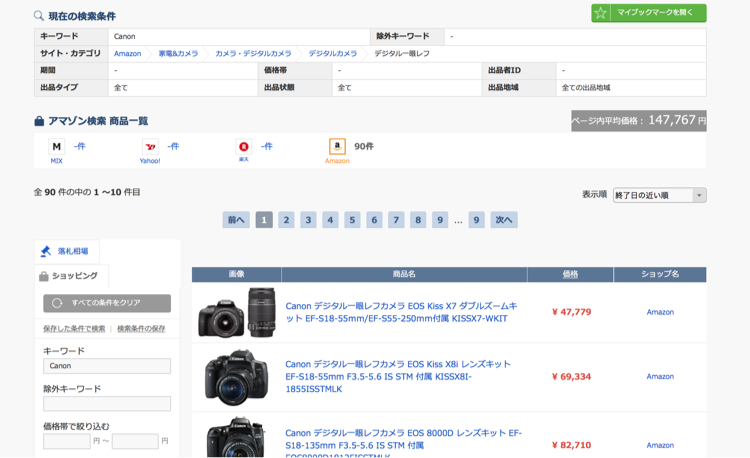Open the 表示順 sort order dropdown
750x458 pixels.
(659, 195)
